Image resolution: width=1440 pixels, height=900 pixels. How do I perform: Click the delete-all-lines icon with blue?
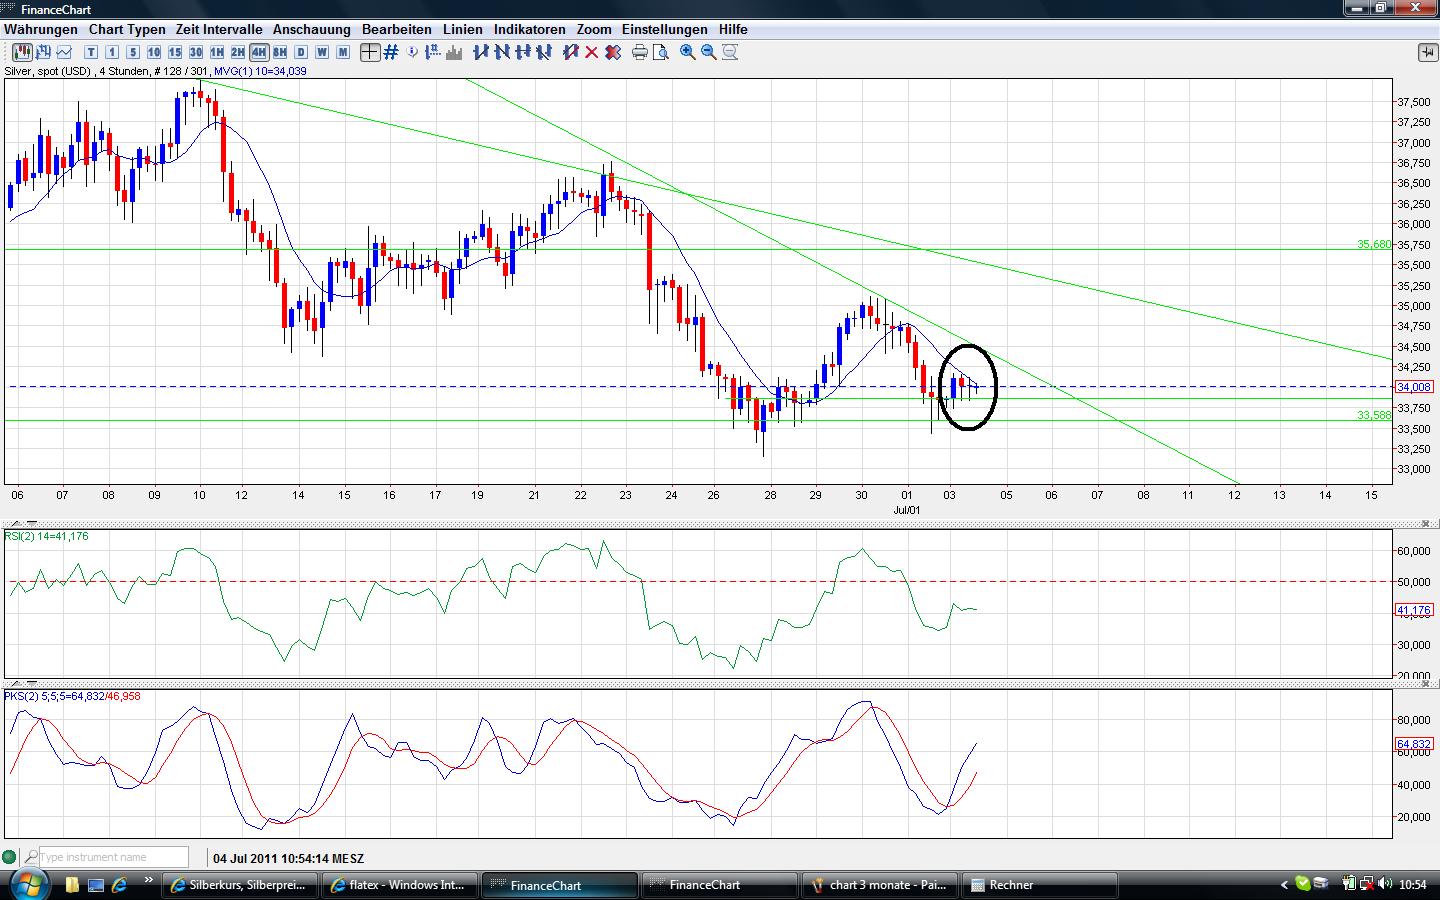click(613, 52)
